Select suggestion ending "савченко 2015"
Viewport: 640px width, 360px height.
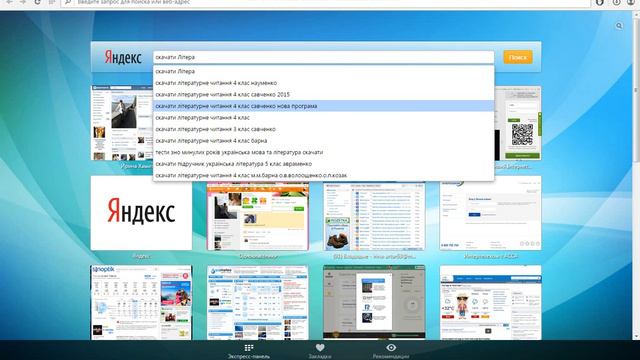pyautogui.click(x=323, y=94)
